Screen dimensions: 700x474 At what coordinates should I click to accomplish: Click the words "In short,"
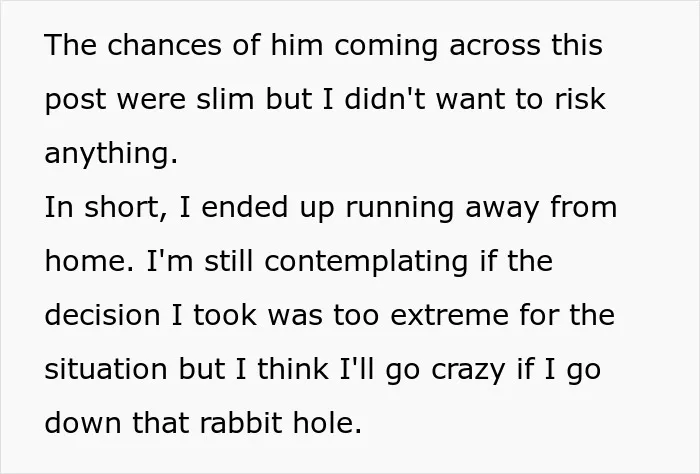coord(106,207)
